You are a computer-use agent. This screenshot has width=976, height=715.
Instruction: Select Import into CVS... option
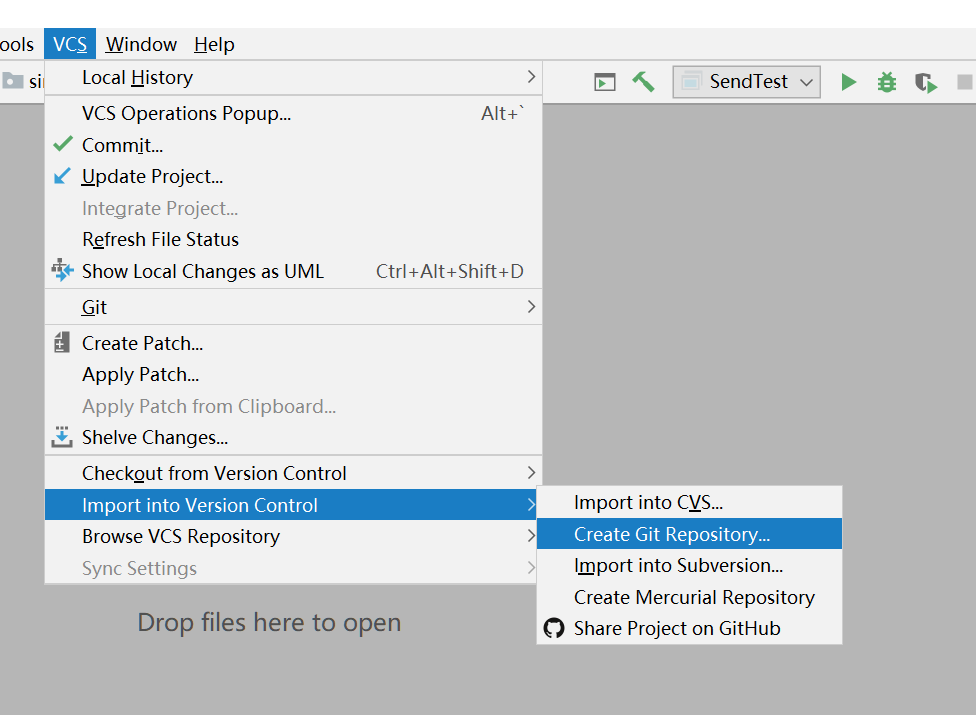(x=689, y=502)
